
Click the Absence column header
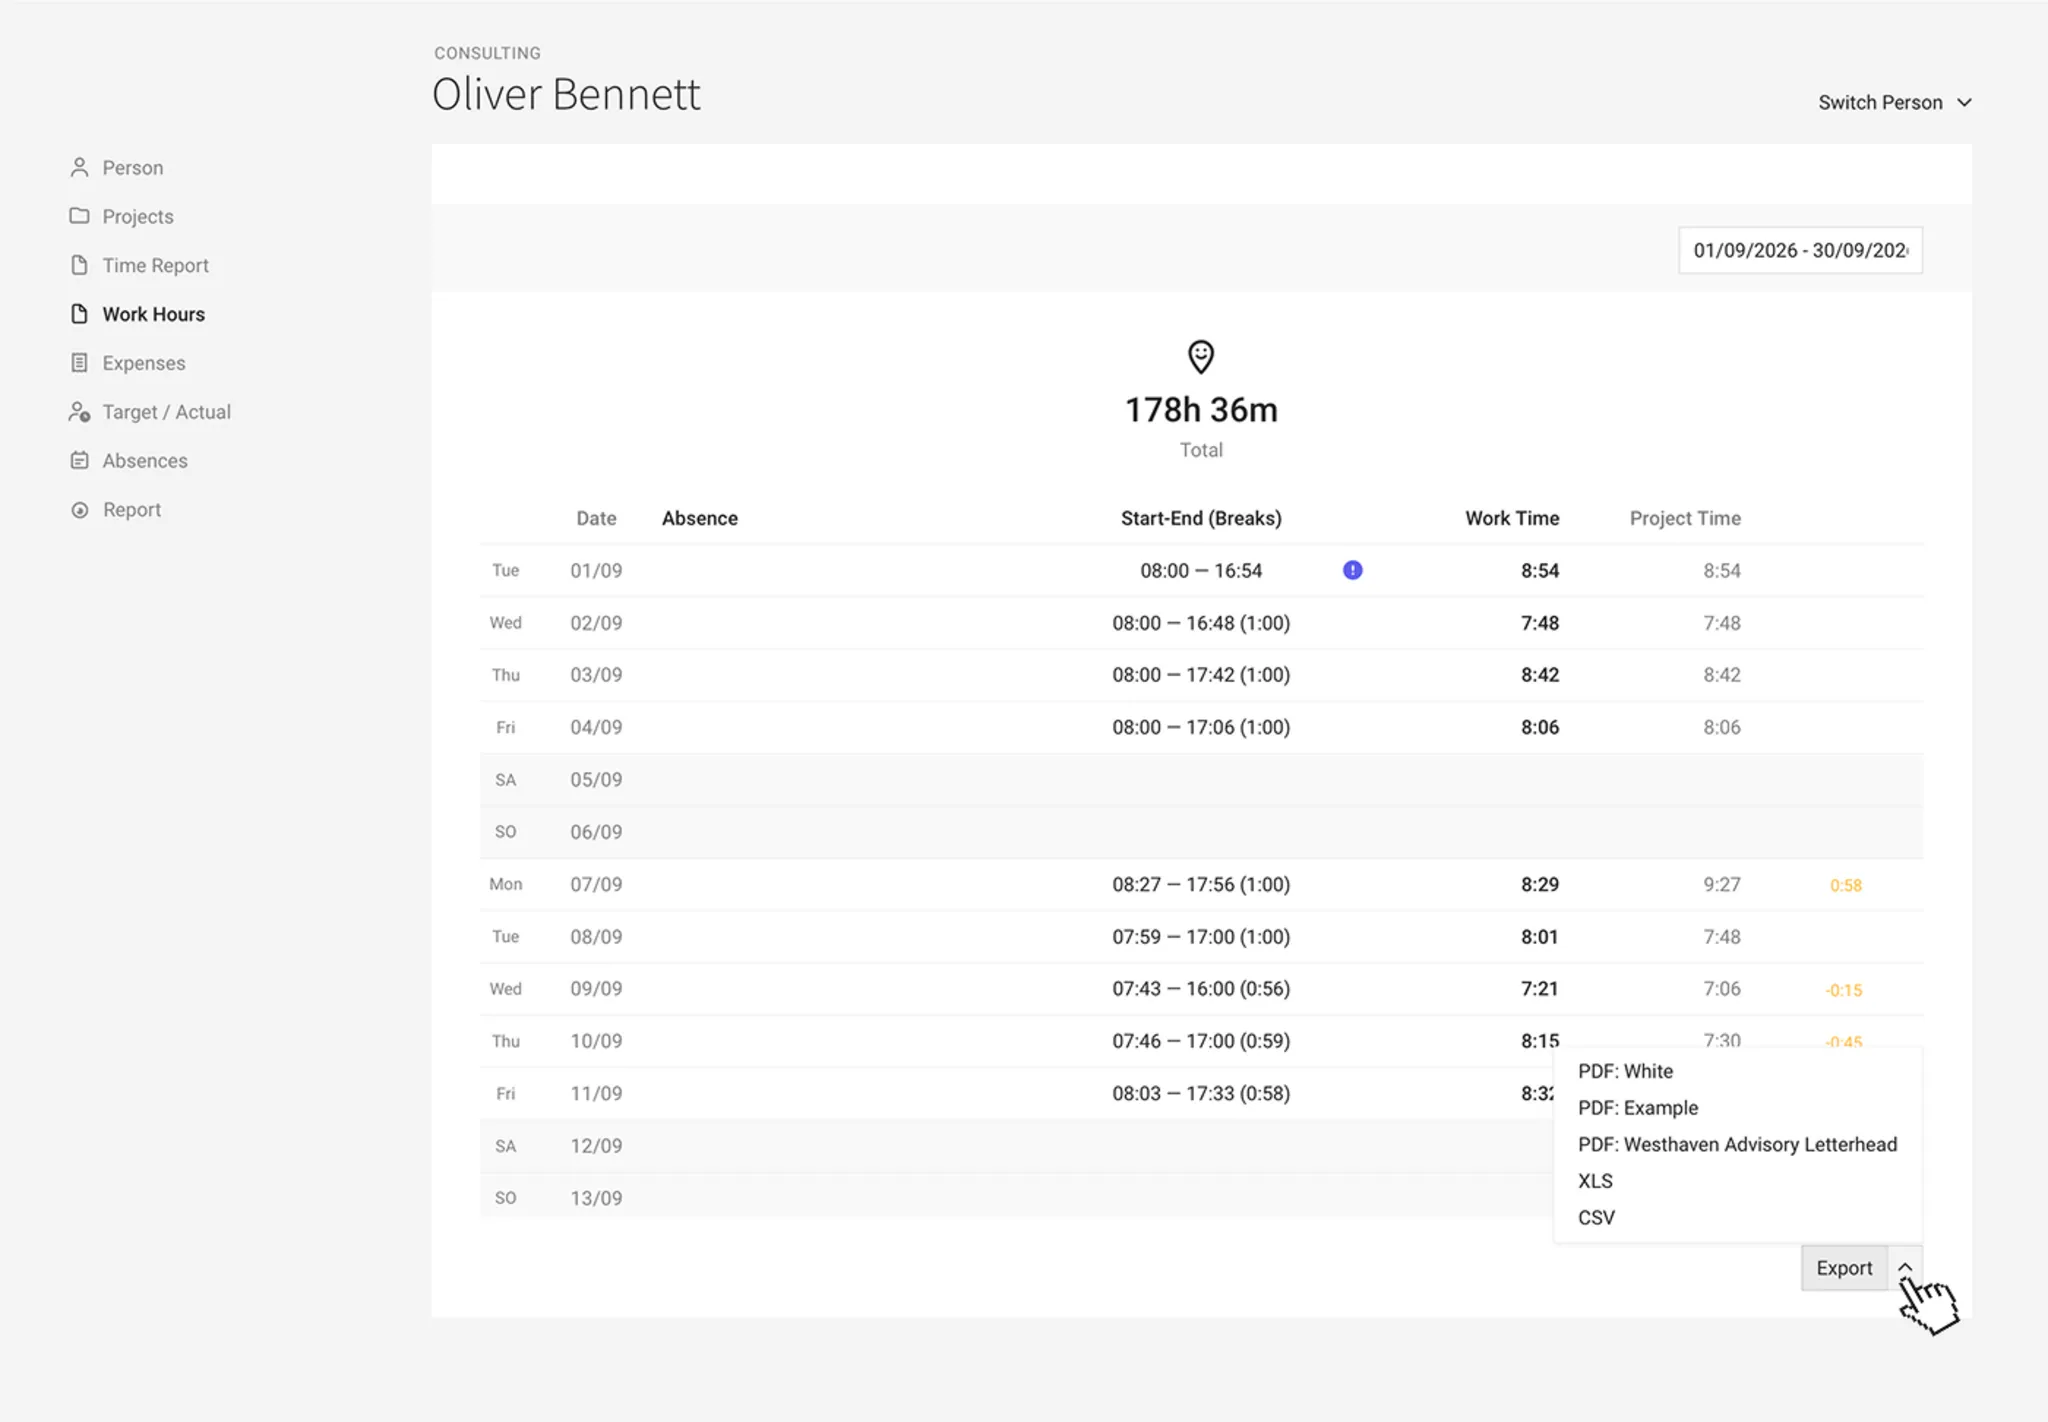[x=700, y=518]
